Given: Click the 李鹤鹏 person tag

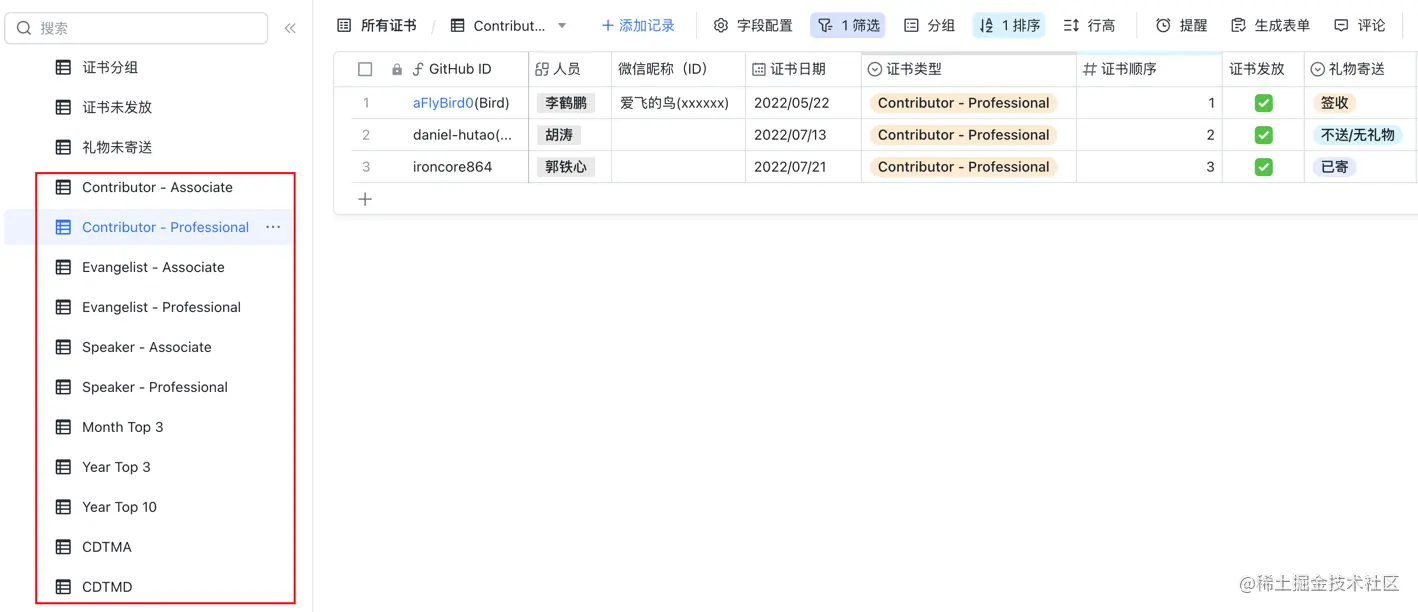Looking at the screenshot, I should pyautogui.click(x=566, y=103).
